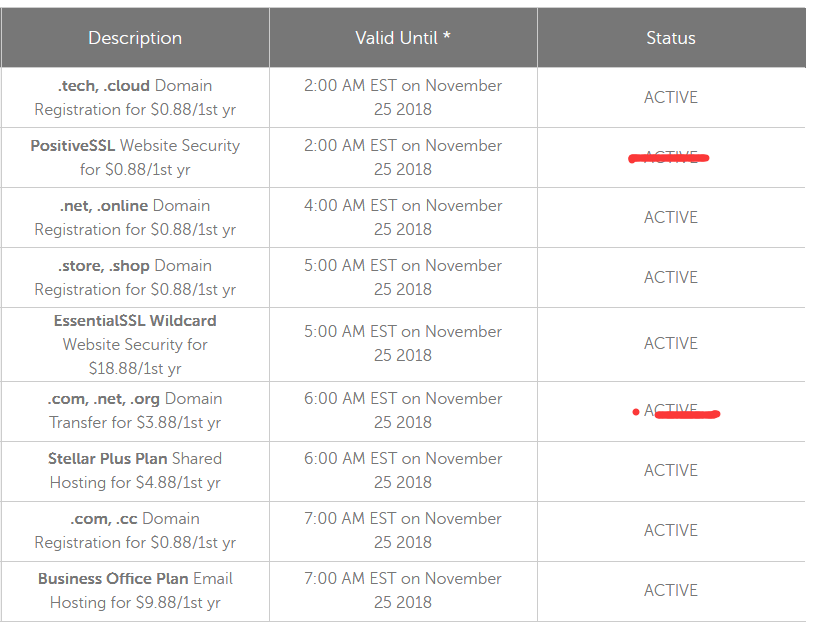815x627 pixels.
Task: Click the Status column header
Action: coord(671,38)
